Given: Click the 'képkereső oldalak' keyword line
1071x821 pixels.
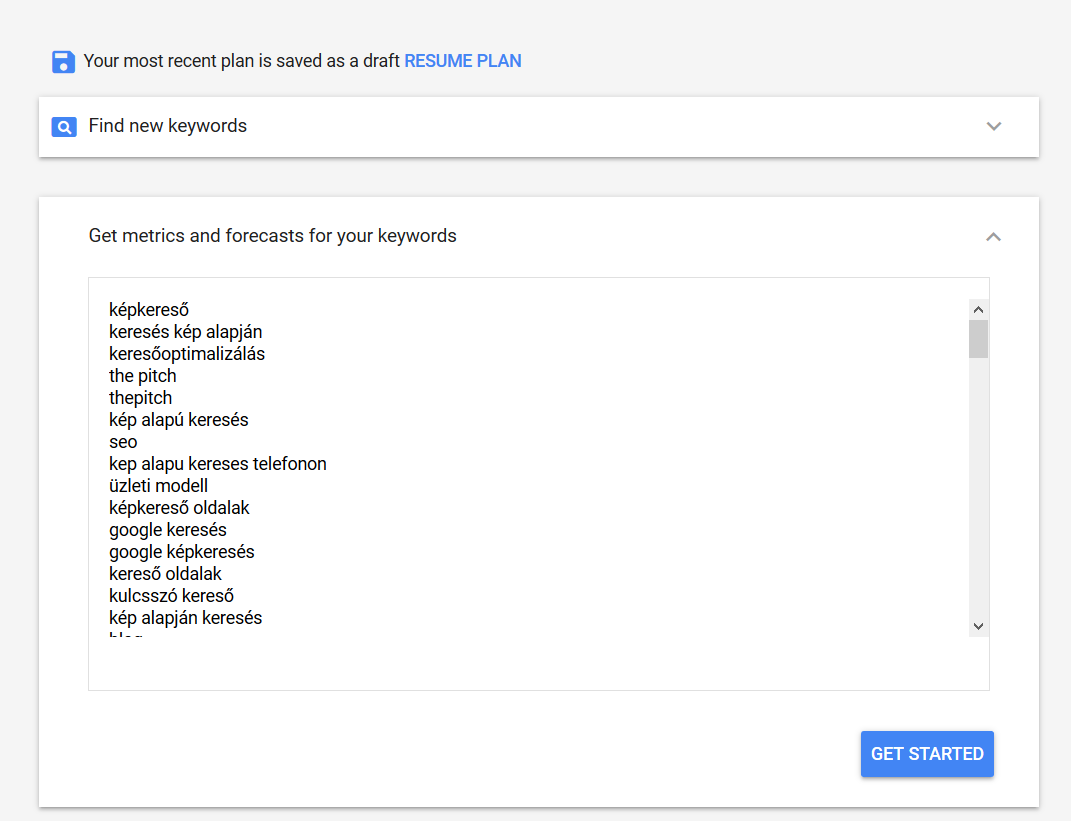Looking at the screenshot, I should pos(180,507).
